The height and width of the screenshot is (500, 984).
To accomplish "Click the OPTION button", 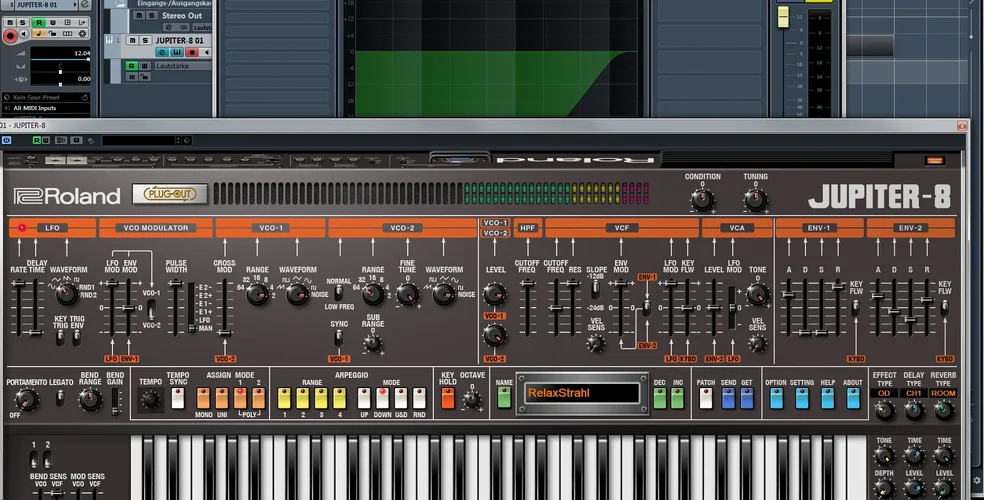I will [x=776, y=398].
